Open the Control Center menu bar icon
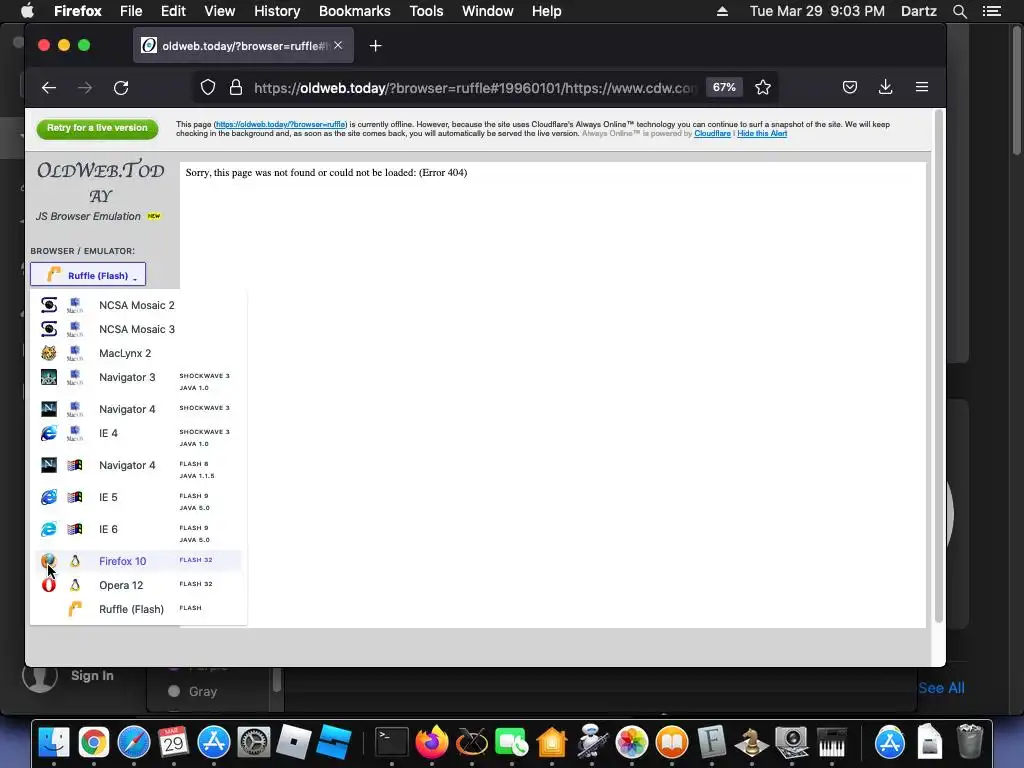Viewport: 1024px width, 768px height. pyautogui.click(x=991, y=11)
